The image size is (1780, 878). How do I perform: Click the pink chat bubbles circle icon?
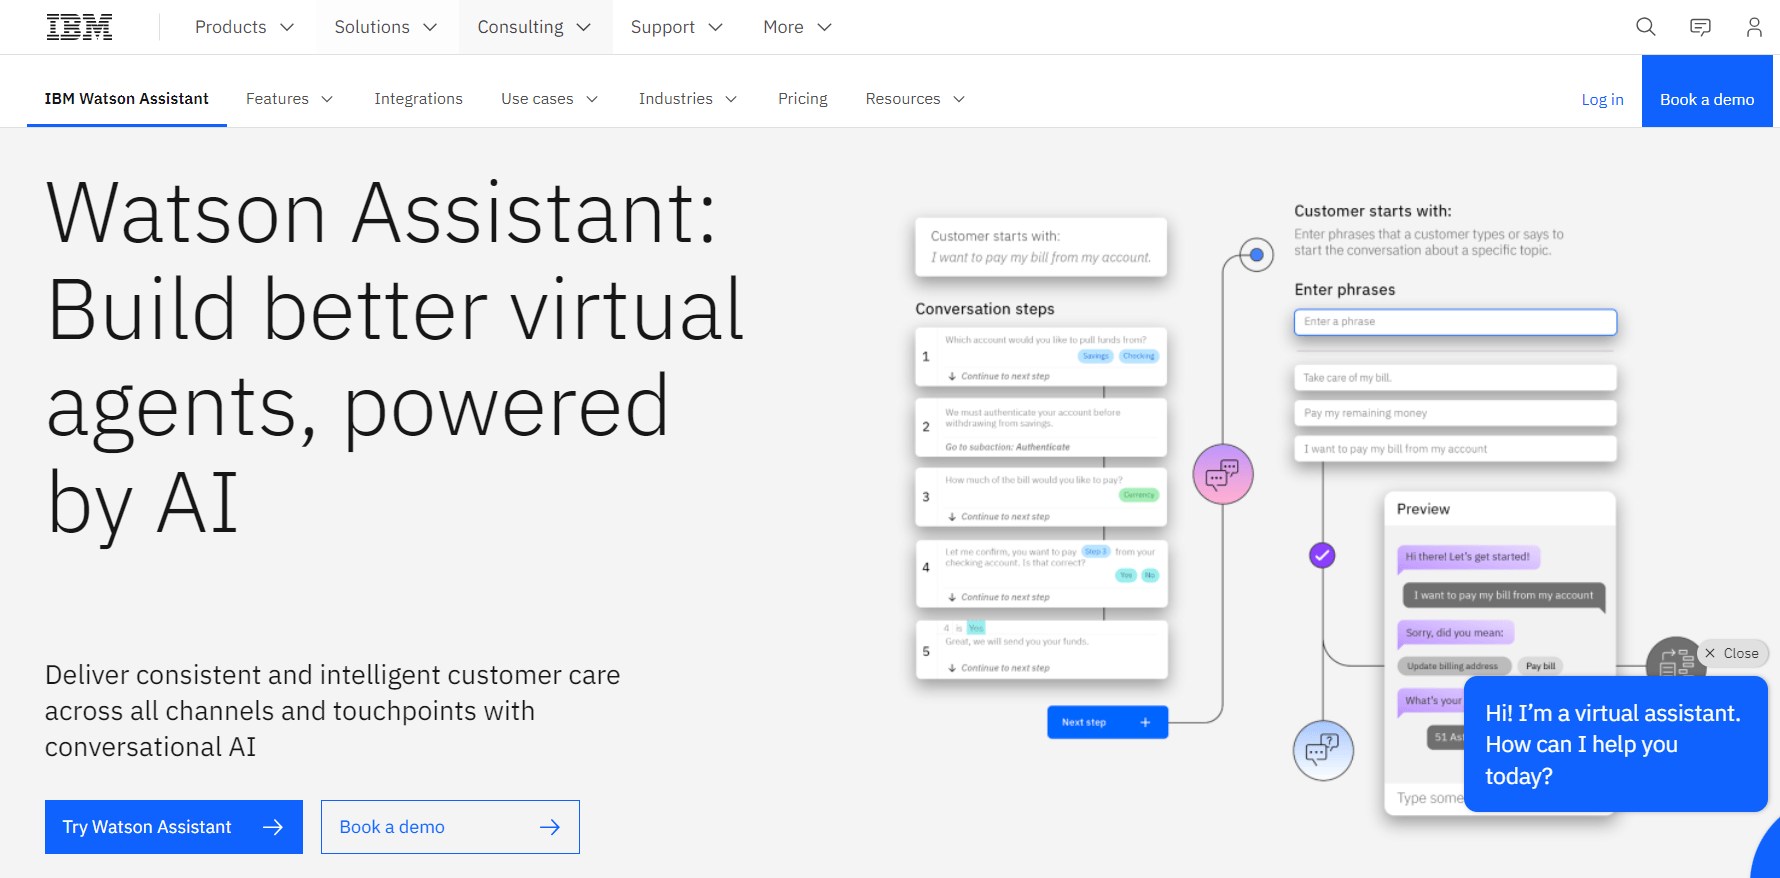1222,474
